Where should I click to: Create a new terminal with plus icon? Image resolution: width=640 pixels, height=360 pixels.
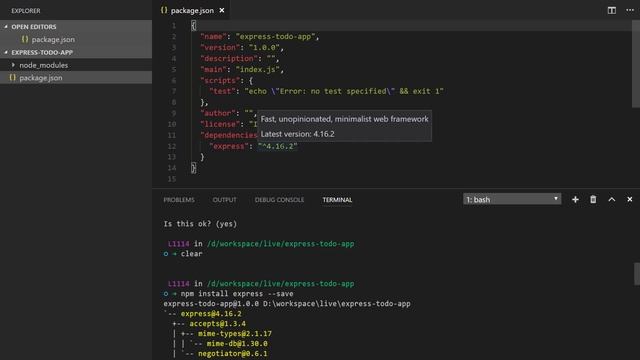coord(575,199)
